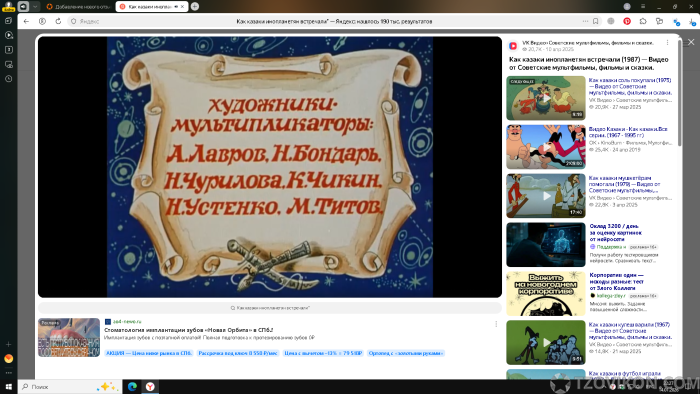
Task: Click the grey globe icon in the toolbar
Action: point(611,21)
